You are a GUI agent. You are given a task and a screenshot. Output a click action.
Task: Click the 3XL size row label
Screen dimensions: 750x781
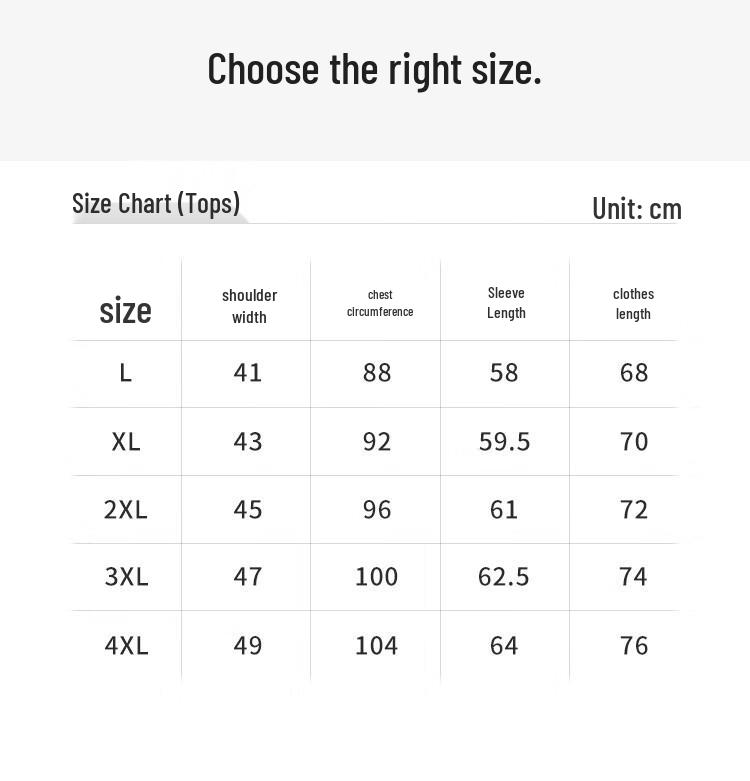126,577
